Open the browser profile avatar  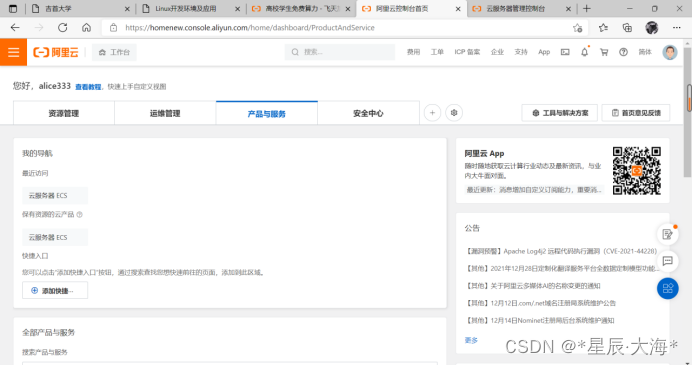point(651,28)
